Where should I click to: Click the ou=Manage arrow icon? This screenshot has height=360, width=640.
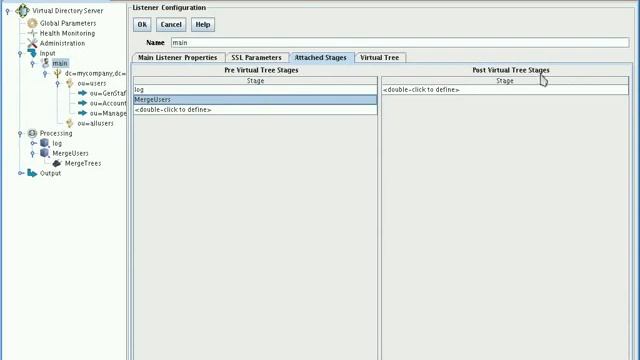(x=82, y=113)
